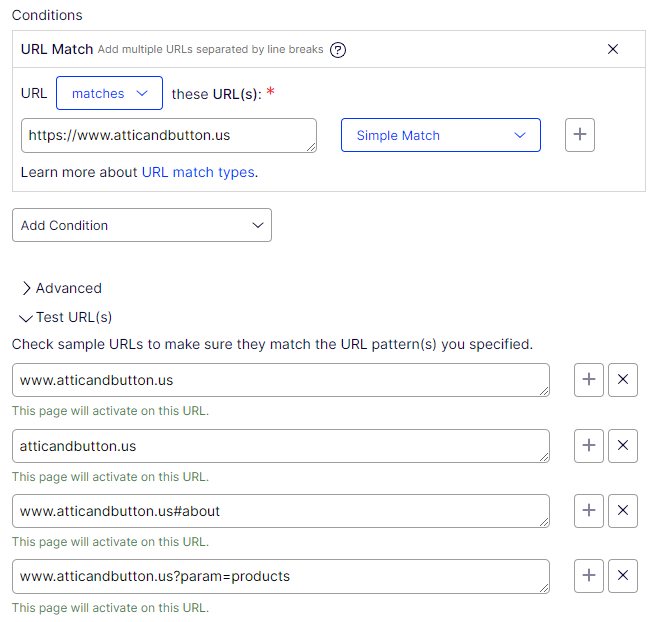Add test URL after param=products row
Image resolution: width=655 pixels, height=622 pixels.
[589, 576]
